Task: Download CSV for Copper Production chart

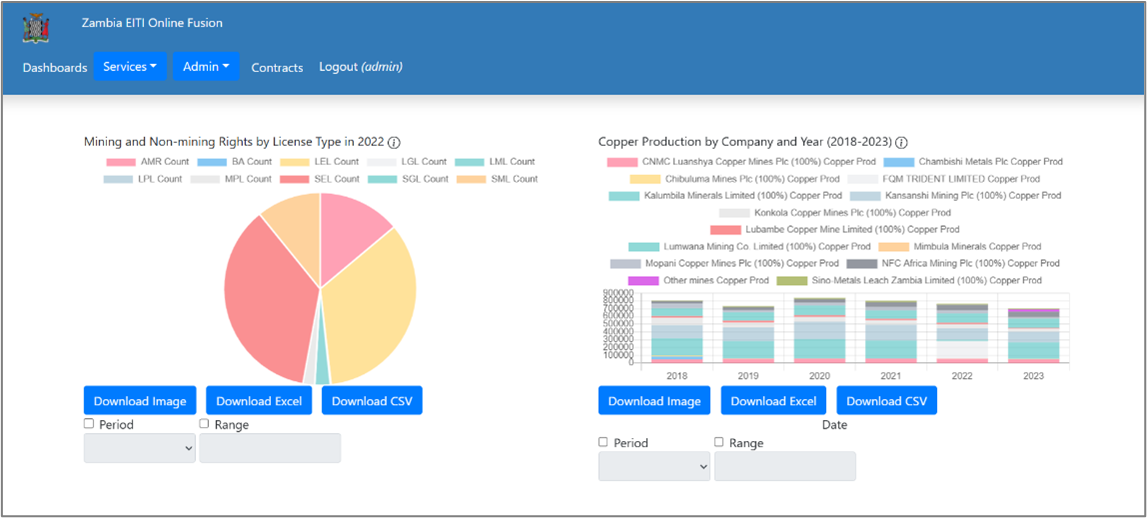Action: pyautogui.click(x=887, y=401)
